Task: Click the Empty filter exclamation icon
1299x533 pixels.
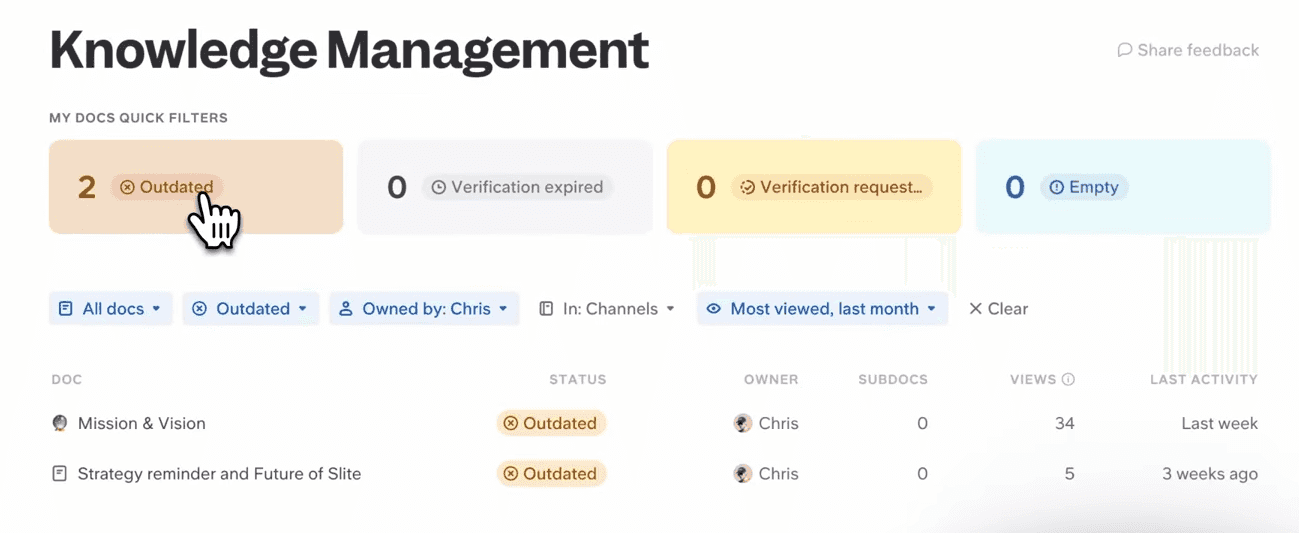Action: 1056,187
